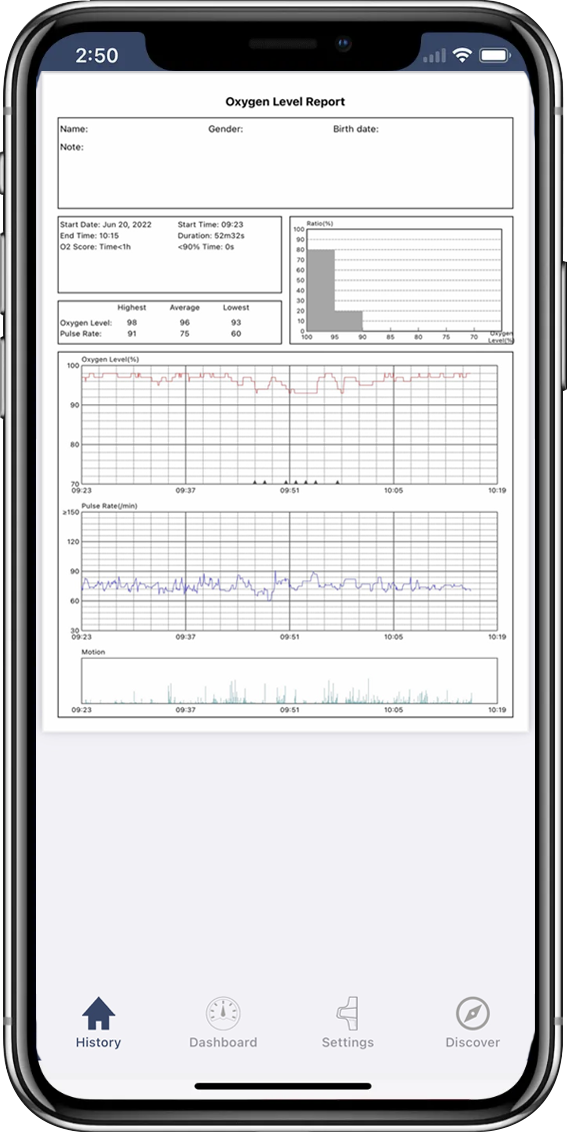
Task: Tap the Name field in report header
Action: pyautogui.click(x=74, y=129)
